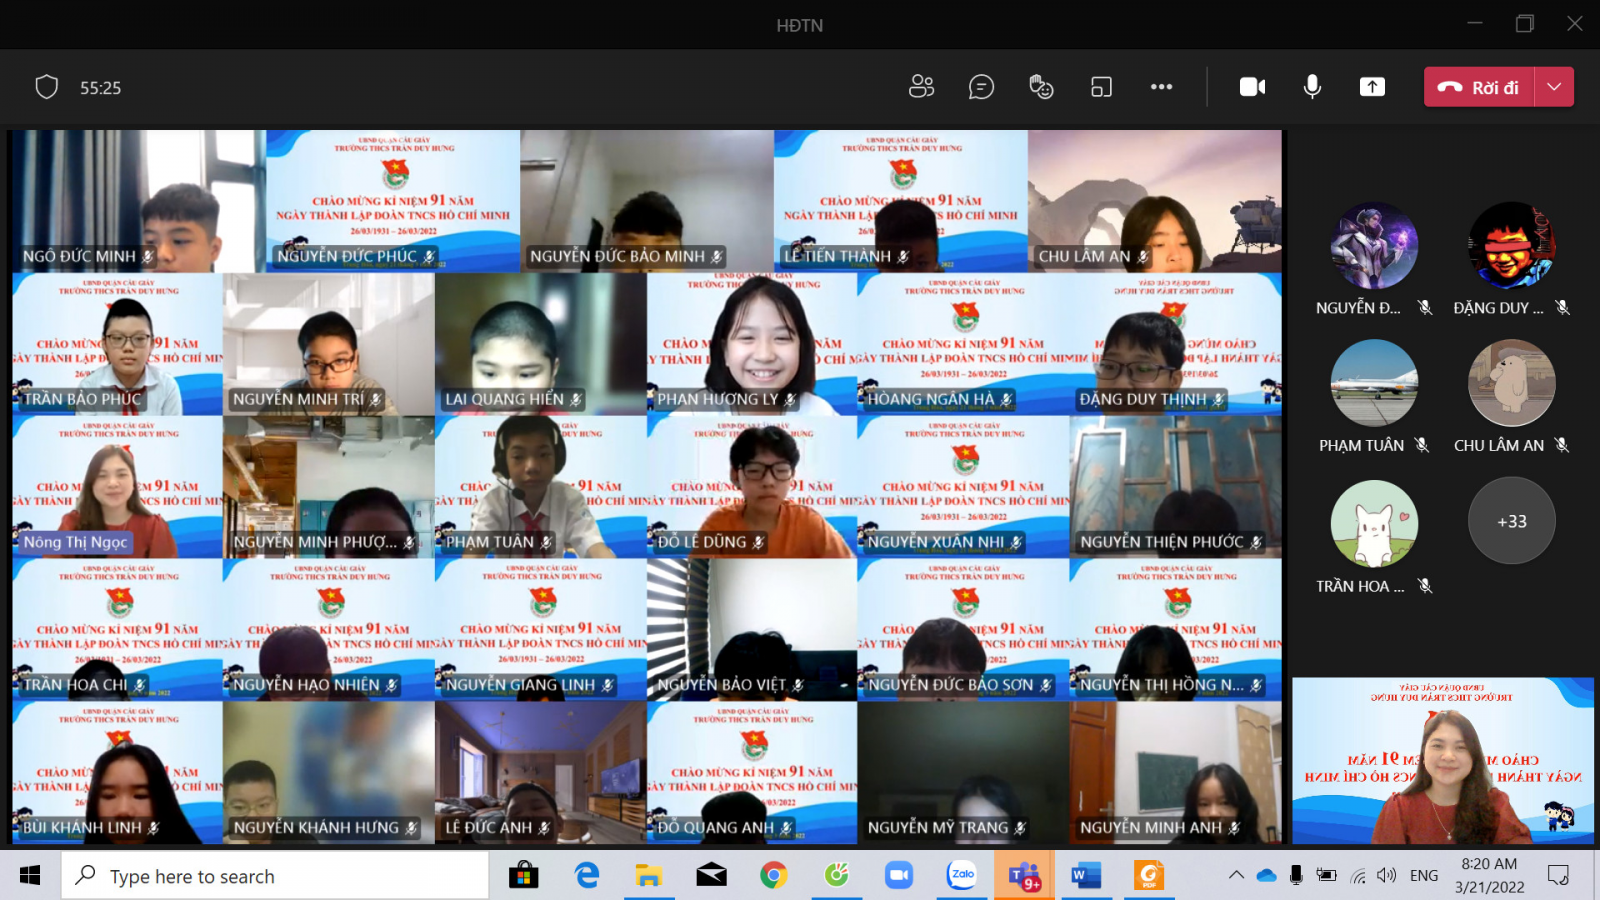
Task: Open the participants panel
Action: click(x=921, y=87)
